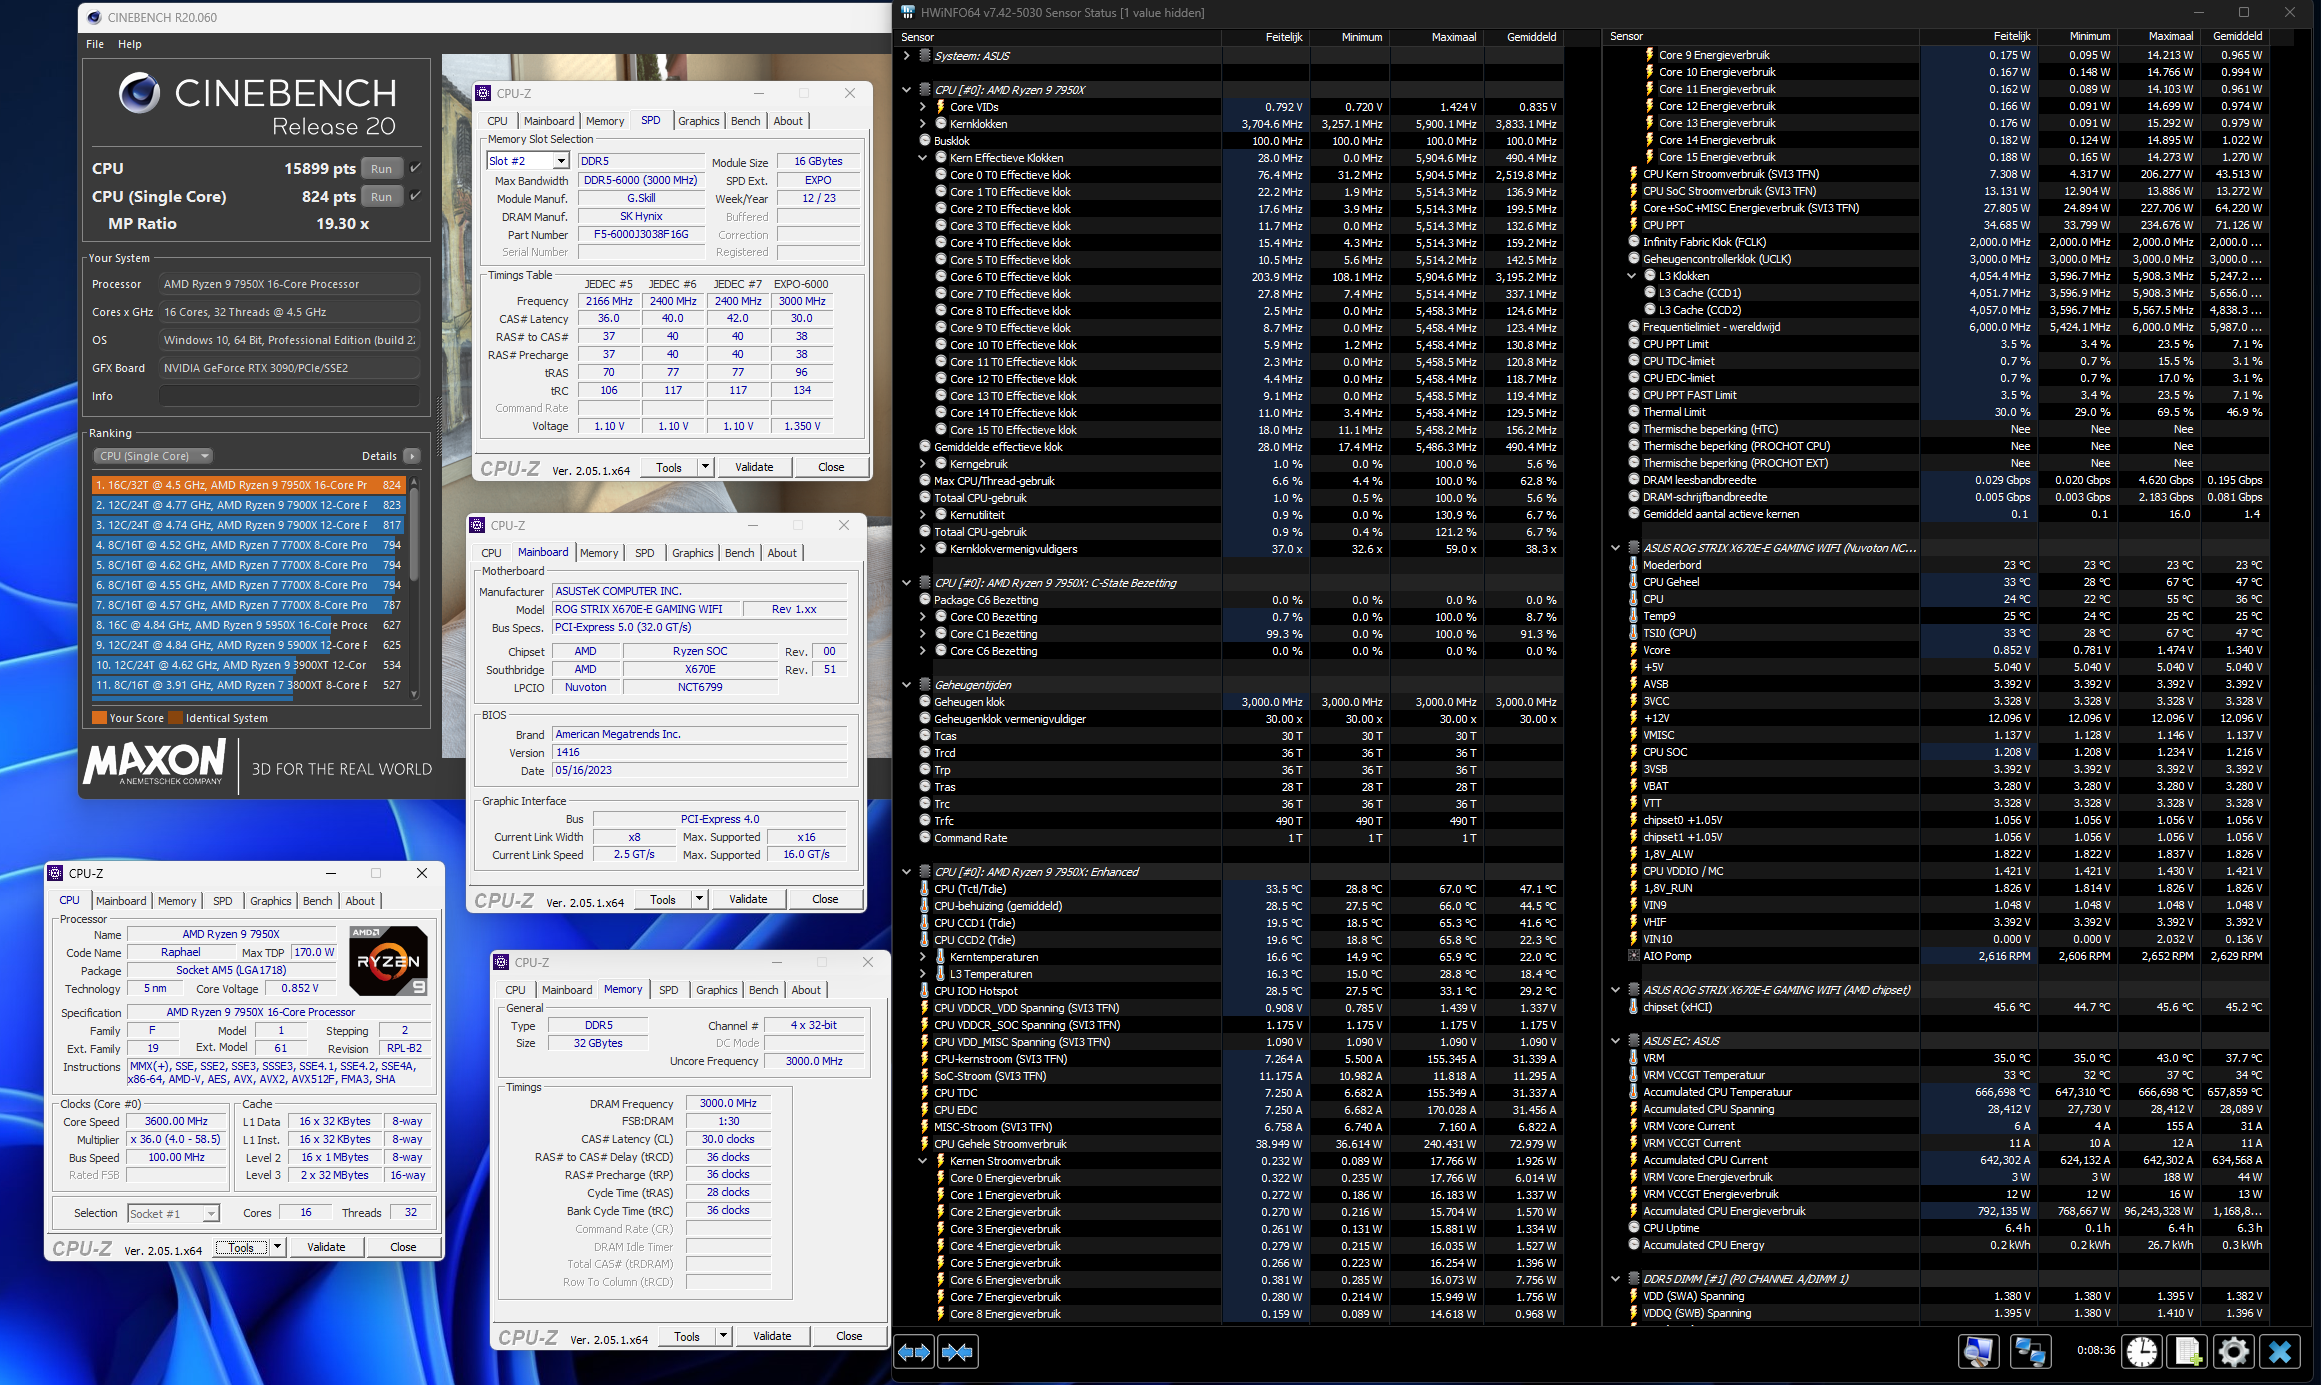Open the Cinebench File menu
The height and width of the screenshot is (1385, 2321).
click(x=95, y=44)
